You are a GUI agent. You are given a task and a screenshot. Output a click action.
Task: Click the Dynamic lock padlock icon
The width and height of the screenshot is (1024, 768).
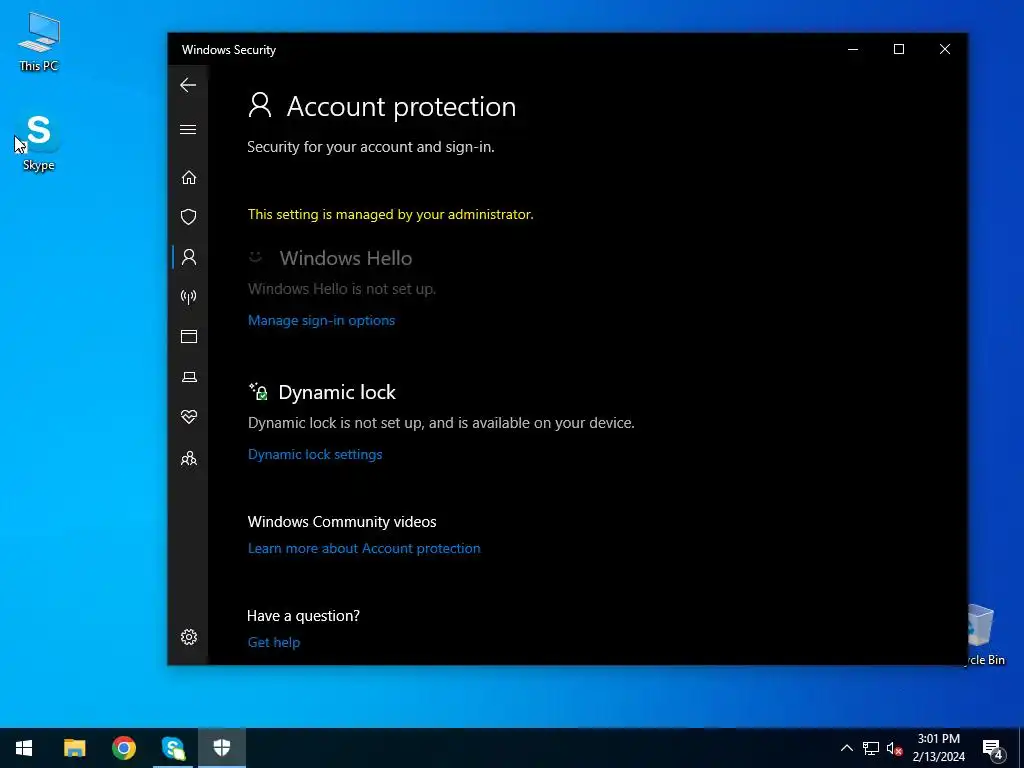[259, 391]
